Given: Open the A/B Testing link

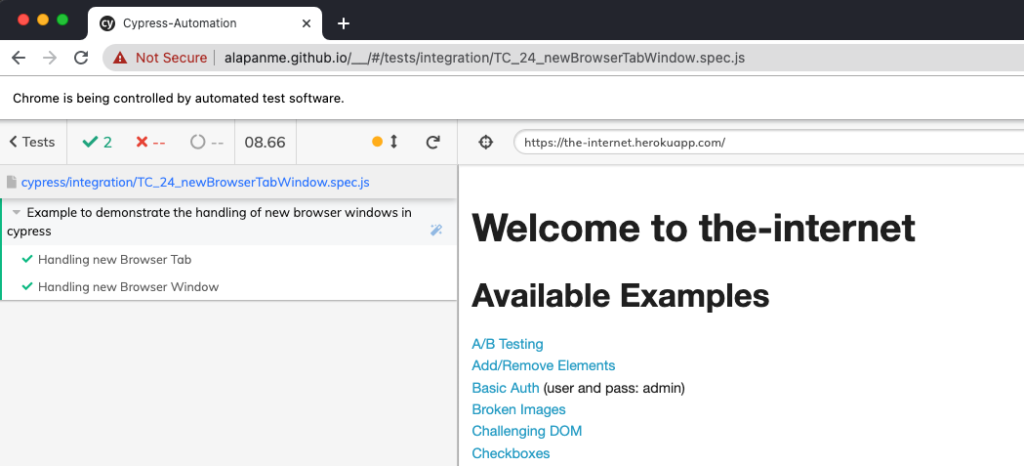Looking at the screenshot, I should pos(507,344).
